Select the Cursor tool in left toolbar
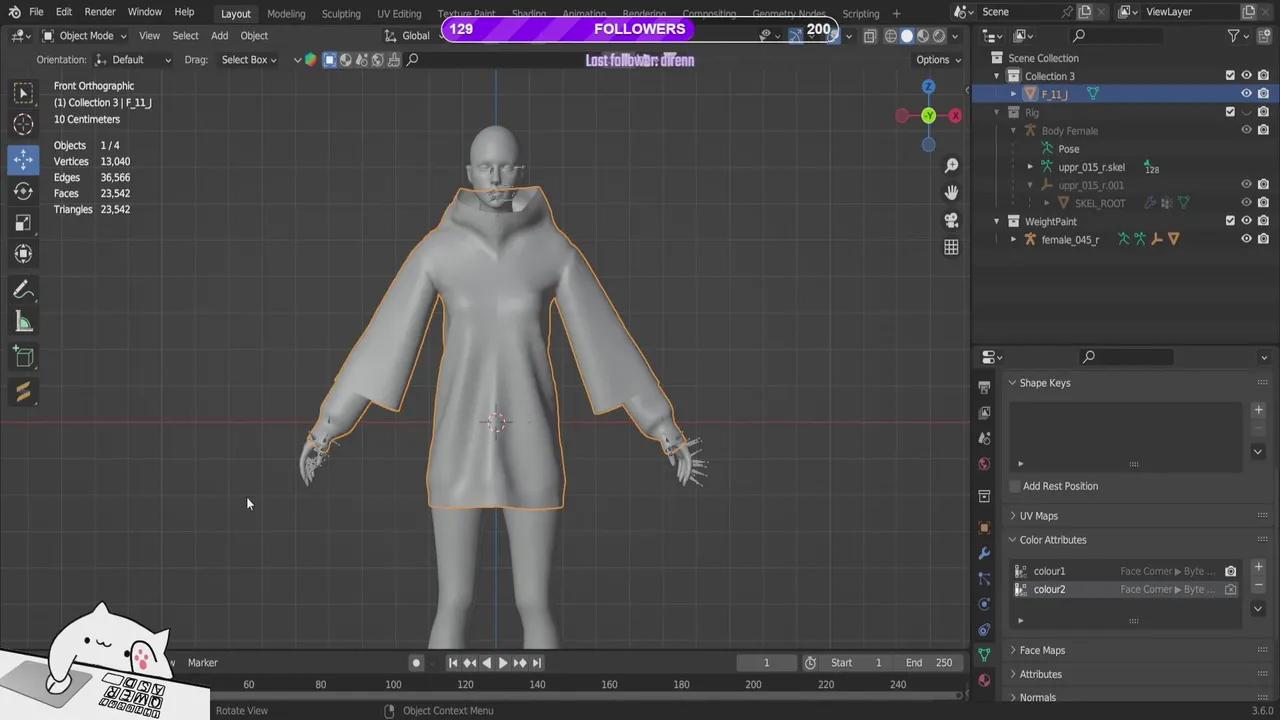This screenshot has height=720, width=1280. click(x=23, y=125)
